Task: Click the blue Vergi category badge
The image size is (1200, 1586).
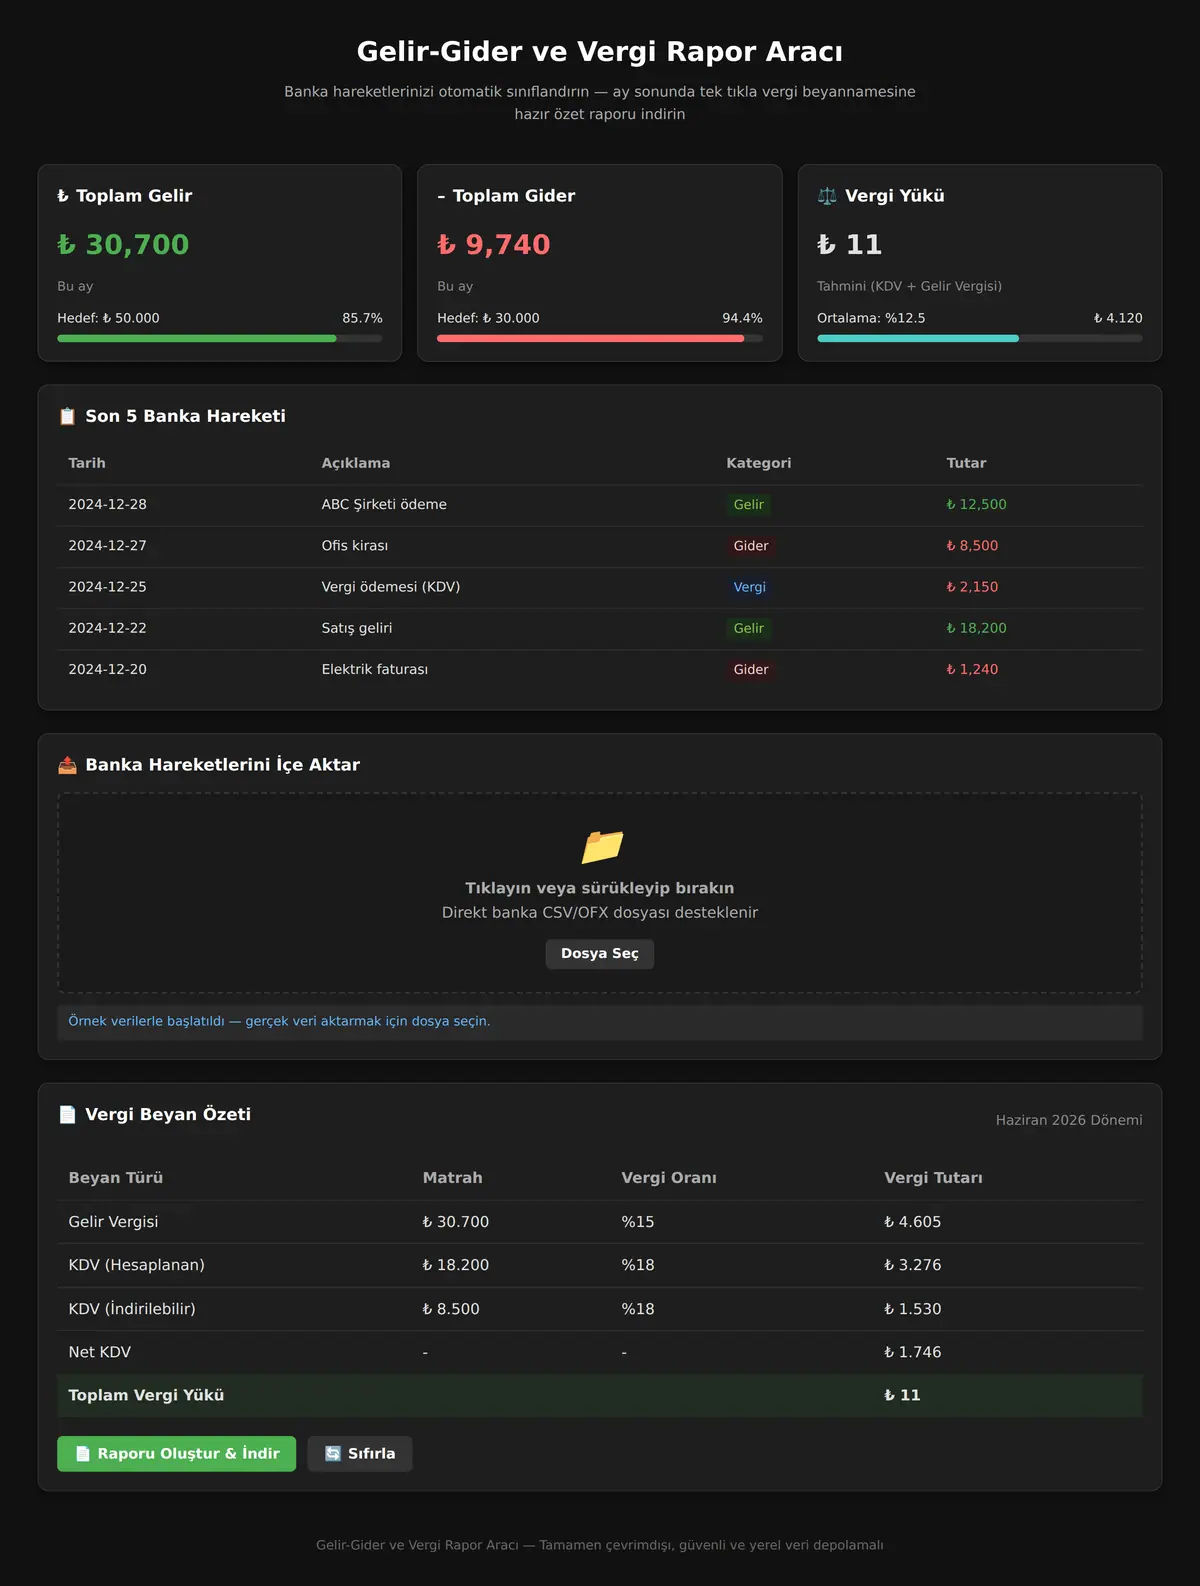Action: point(750,587)
